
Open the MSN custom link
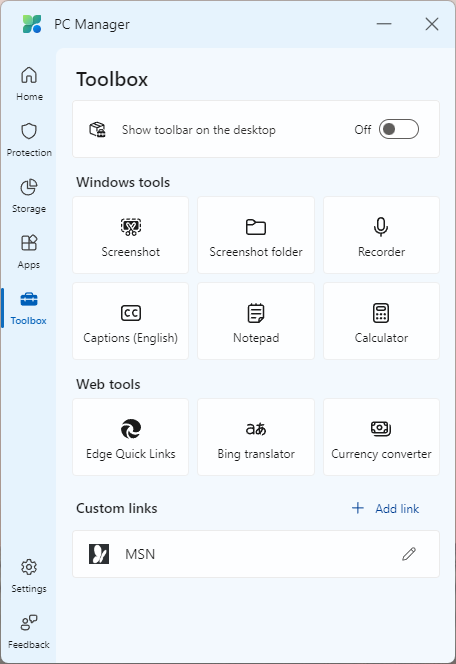256,554
